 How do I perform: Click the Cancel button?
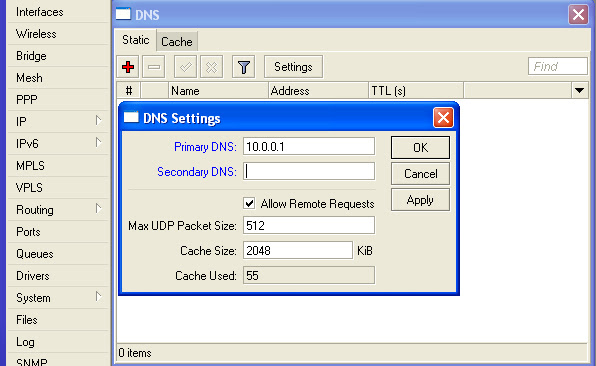click(420, 174)
